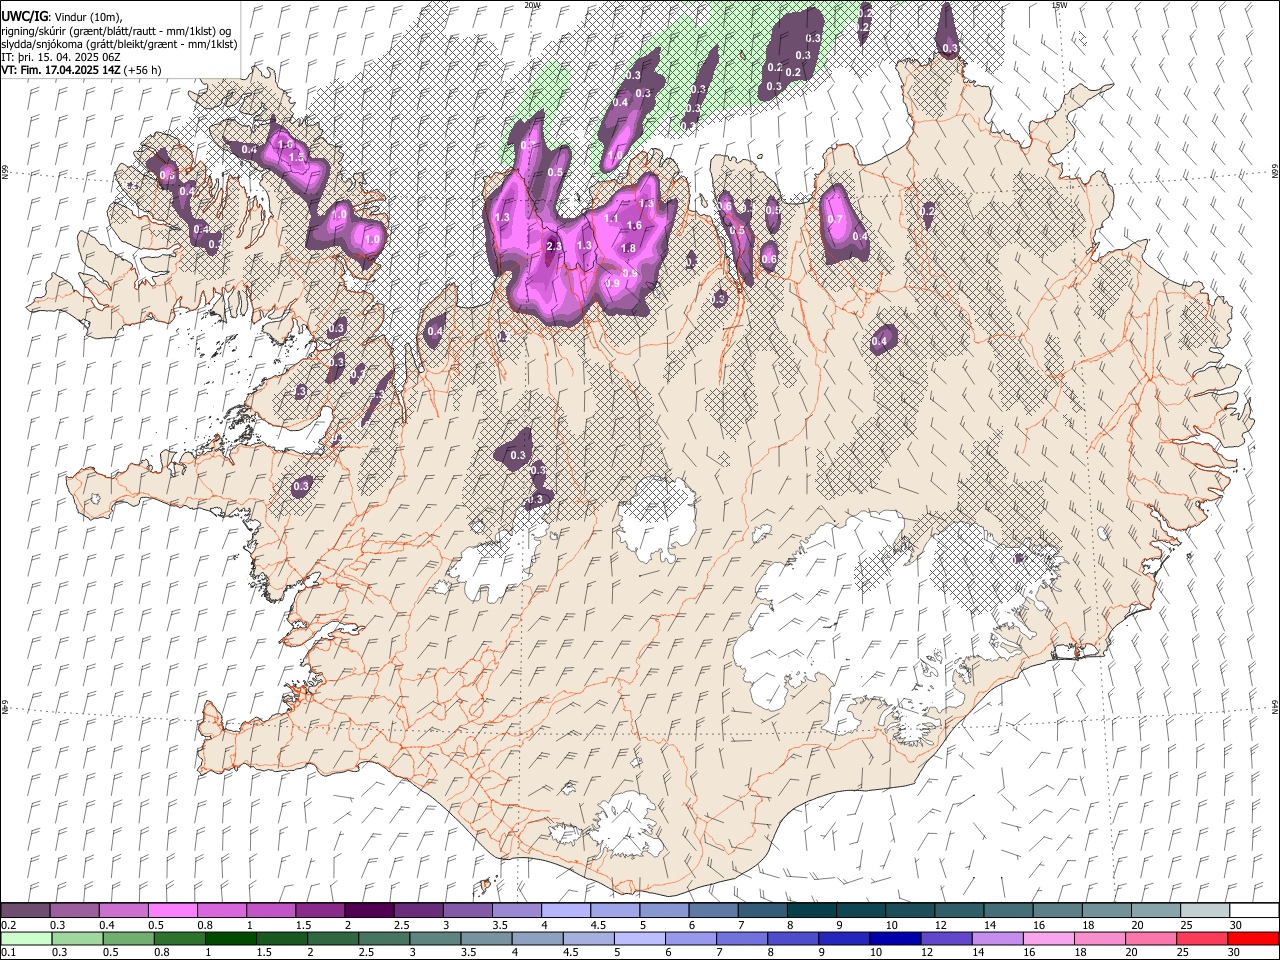This screenshot has width=1280, height=960.
Task: Pick darkest green lower swatch between 1 and 1.5
Action: pyautogui.click(x=230, y=938)
